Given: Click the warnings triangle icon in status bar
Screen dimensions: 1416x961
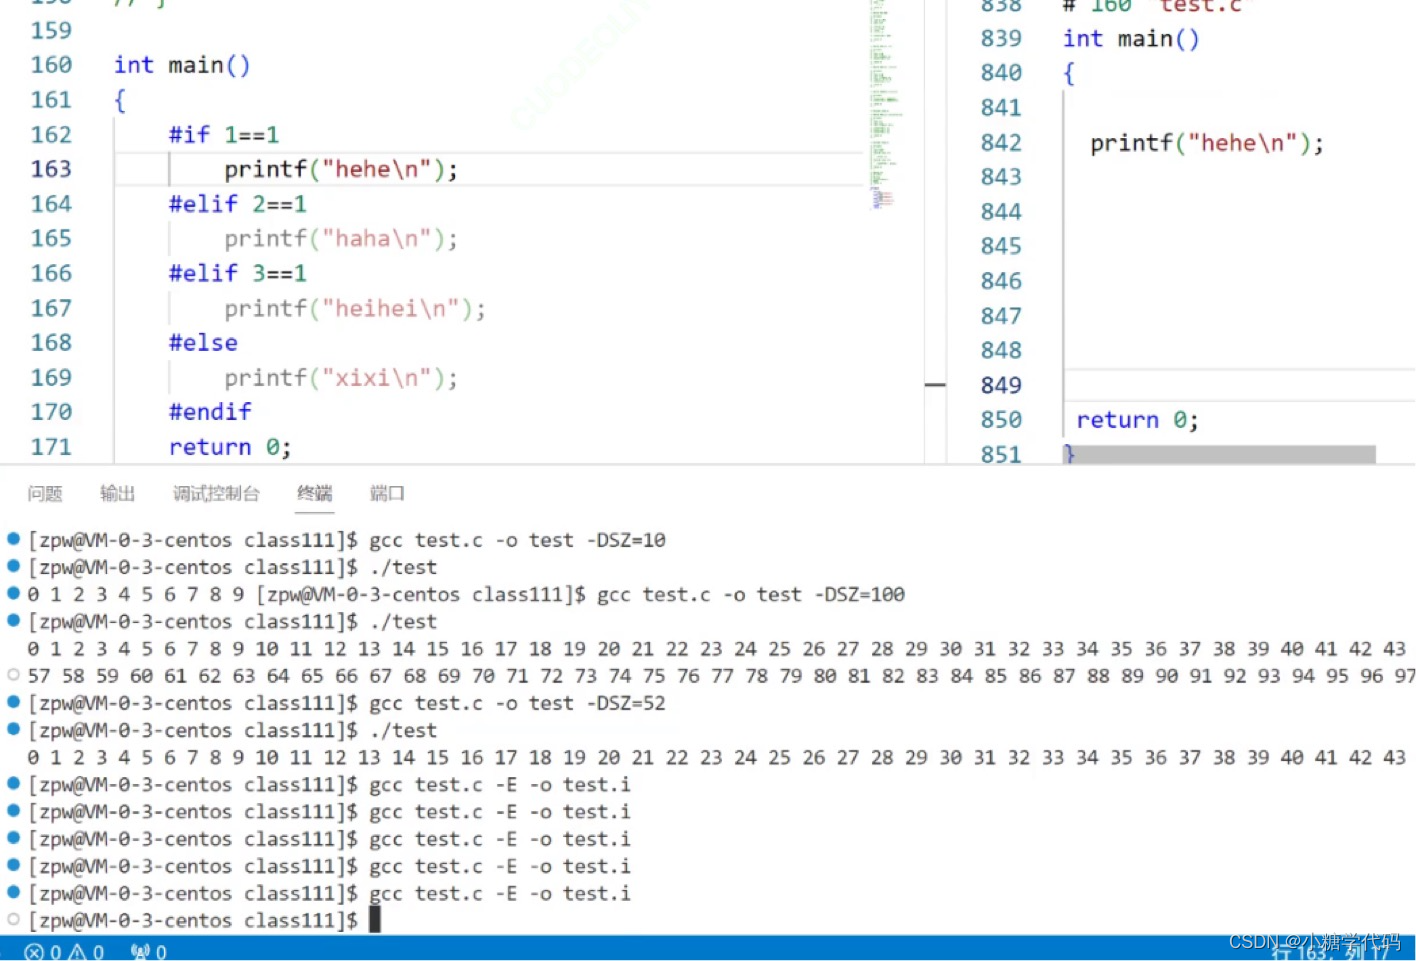Looking at the screenshot, I should [x=77, y=952].
